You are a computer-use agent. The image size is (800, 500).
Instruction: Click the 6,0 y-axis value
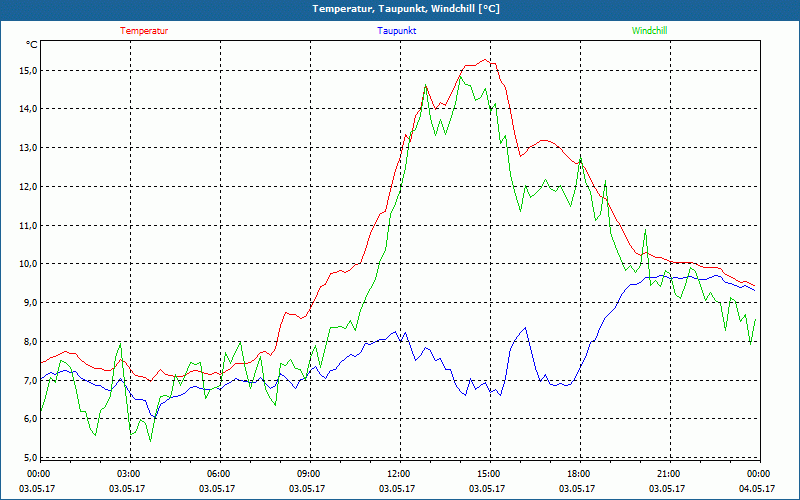(31, 418)
